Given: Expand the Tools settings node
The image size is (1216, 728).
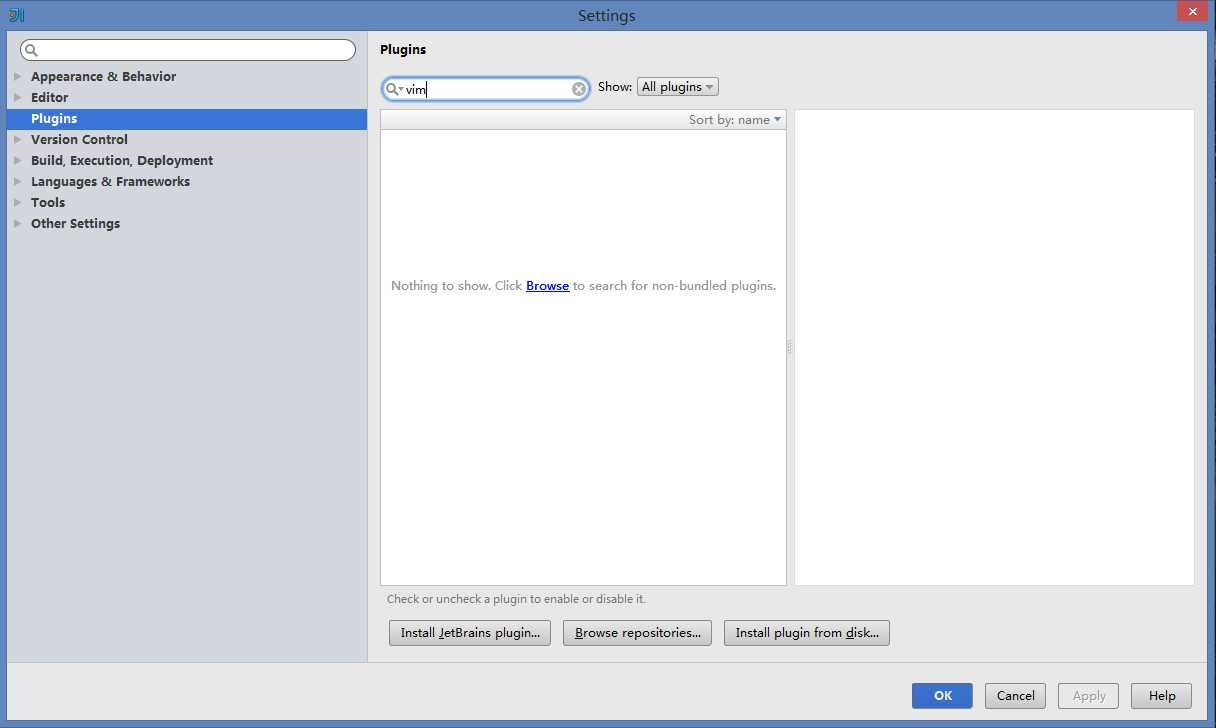Looking at the screenshot, I should 17,202.
